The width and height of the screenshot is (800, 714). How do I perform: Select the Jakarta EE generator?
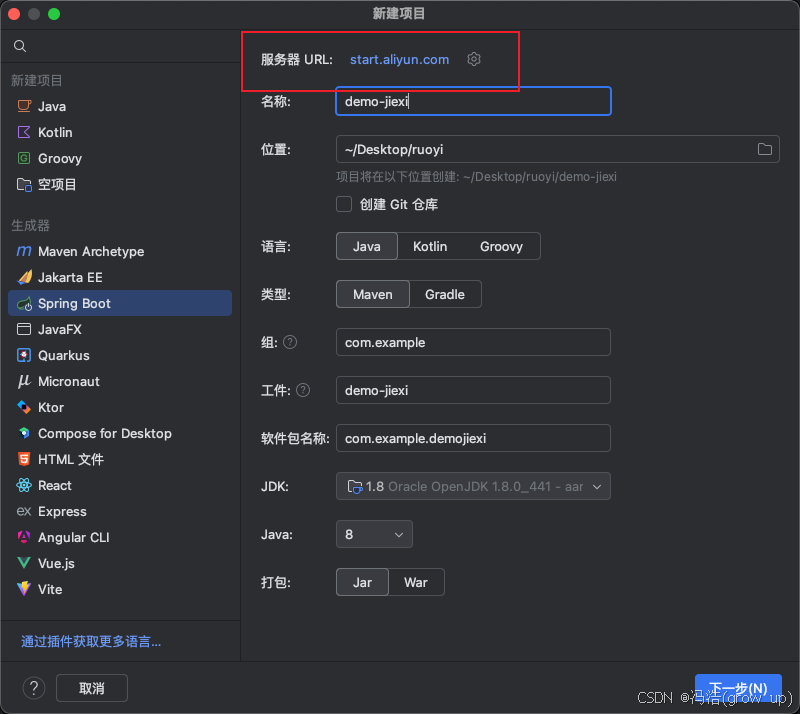tap(120, 277)
